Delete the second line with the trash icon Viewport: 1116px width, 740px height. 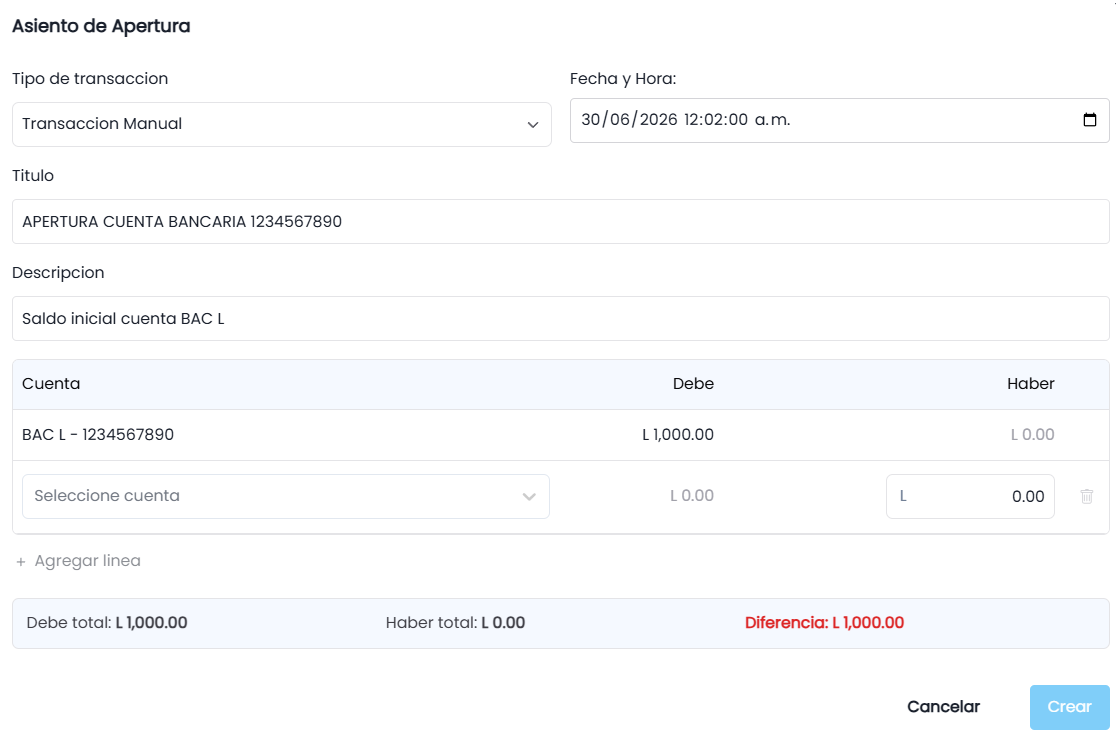point(1086,496)
